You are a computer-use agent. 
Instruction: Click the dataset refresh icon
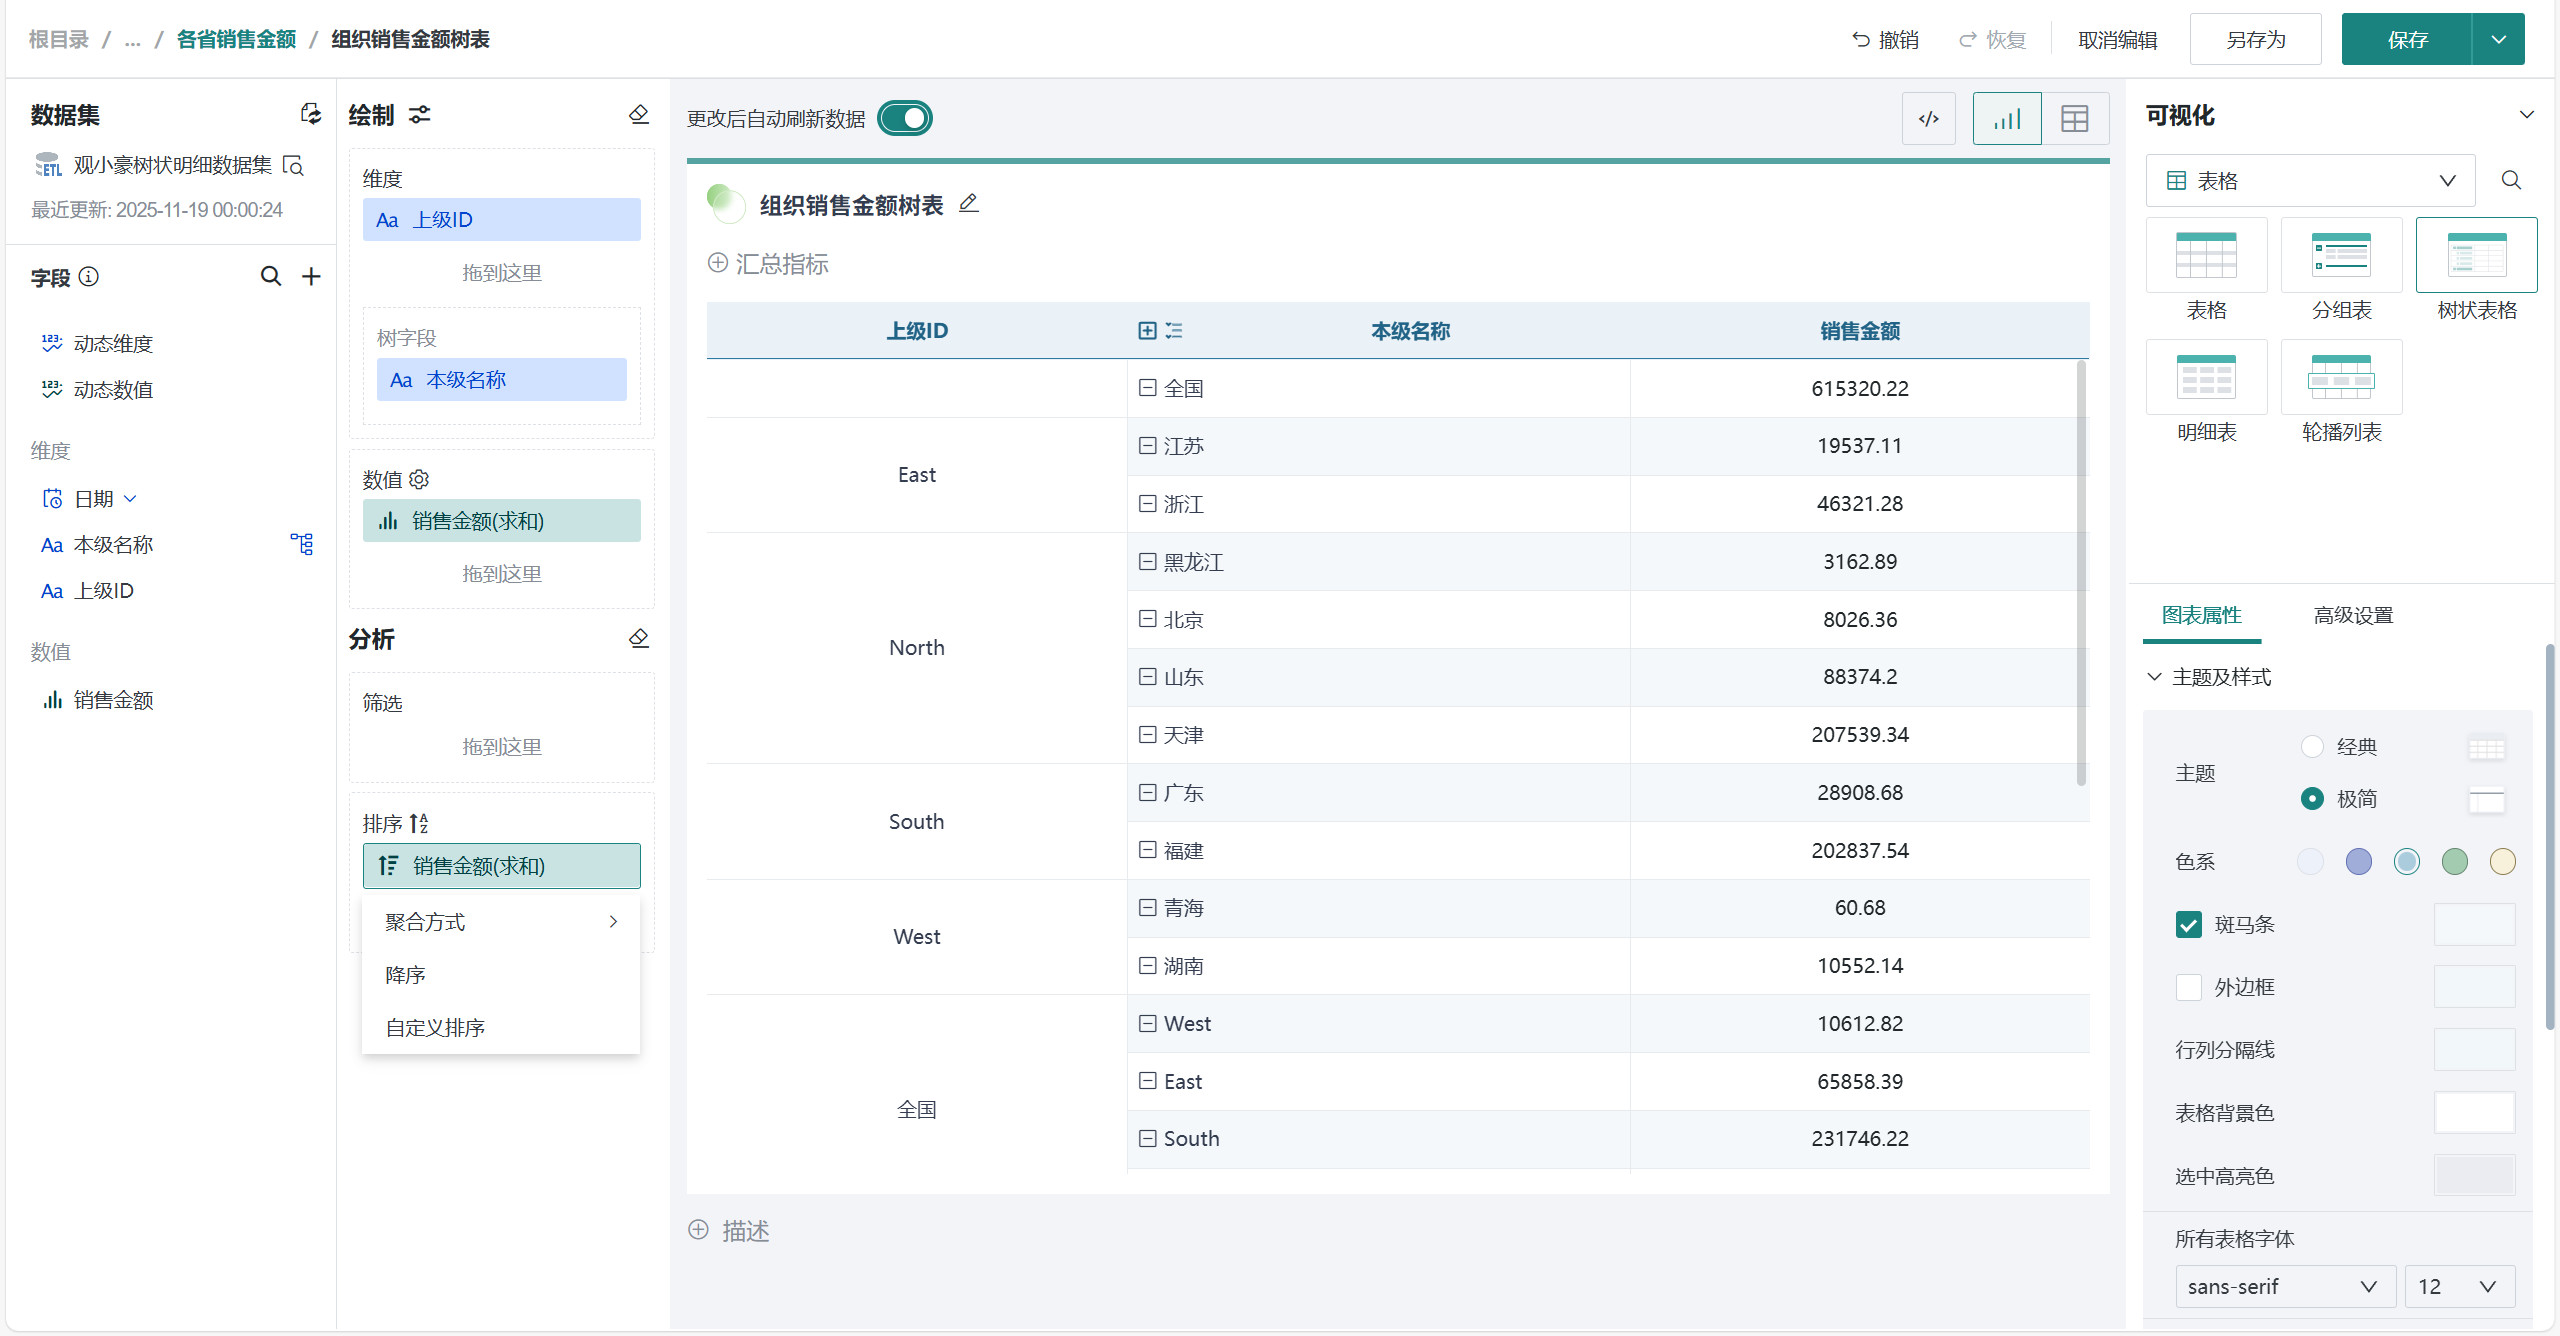[311, 114]
